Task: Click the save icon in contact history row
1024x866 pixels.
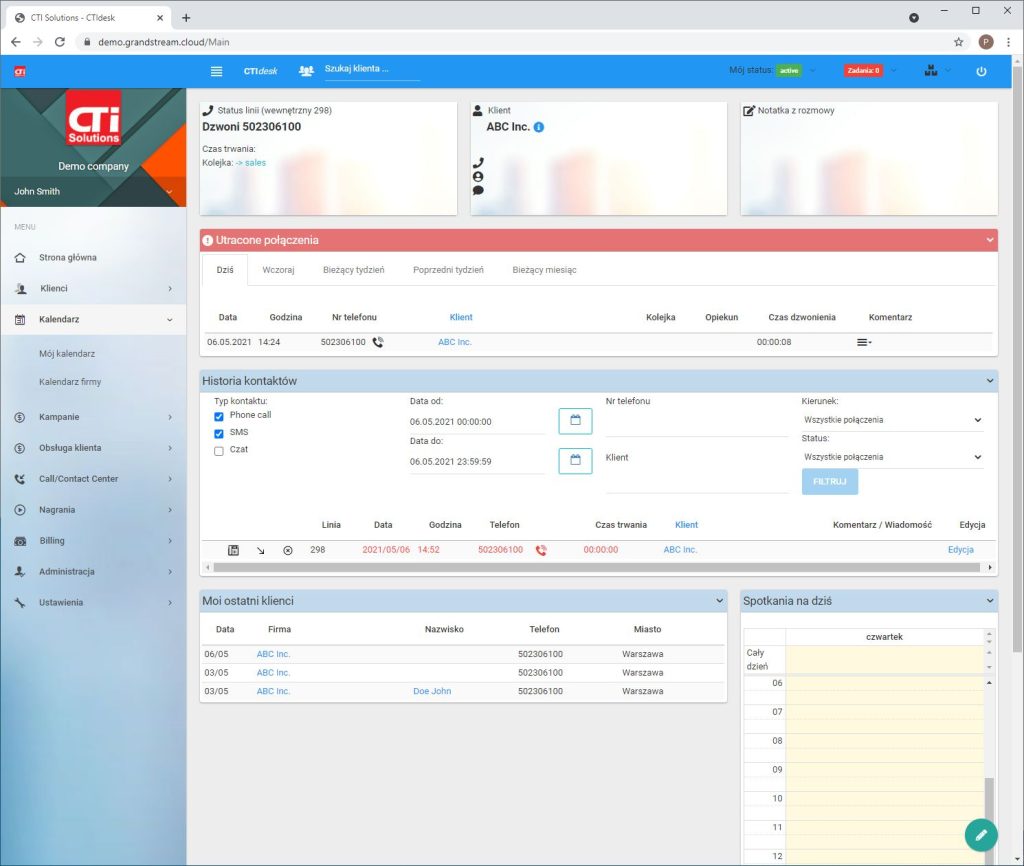Action: 233,550
